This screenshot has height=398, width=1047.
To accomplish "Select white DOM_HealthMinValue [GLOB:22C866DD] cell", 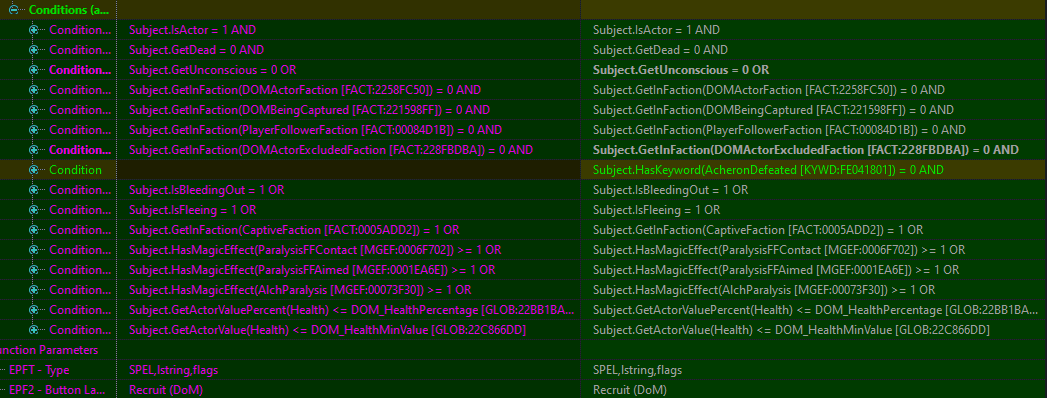I will pyautogui.click(x=791, y=330).
